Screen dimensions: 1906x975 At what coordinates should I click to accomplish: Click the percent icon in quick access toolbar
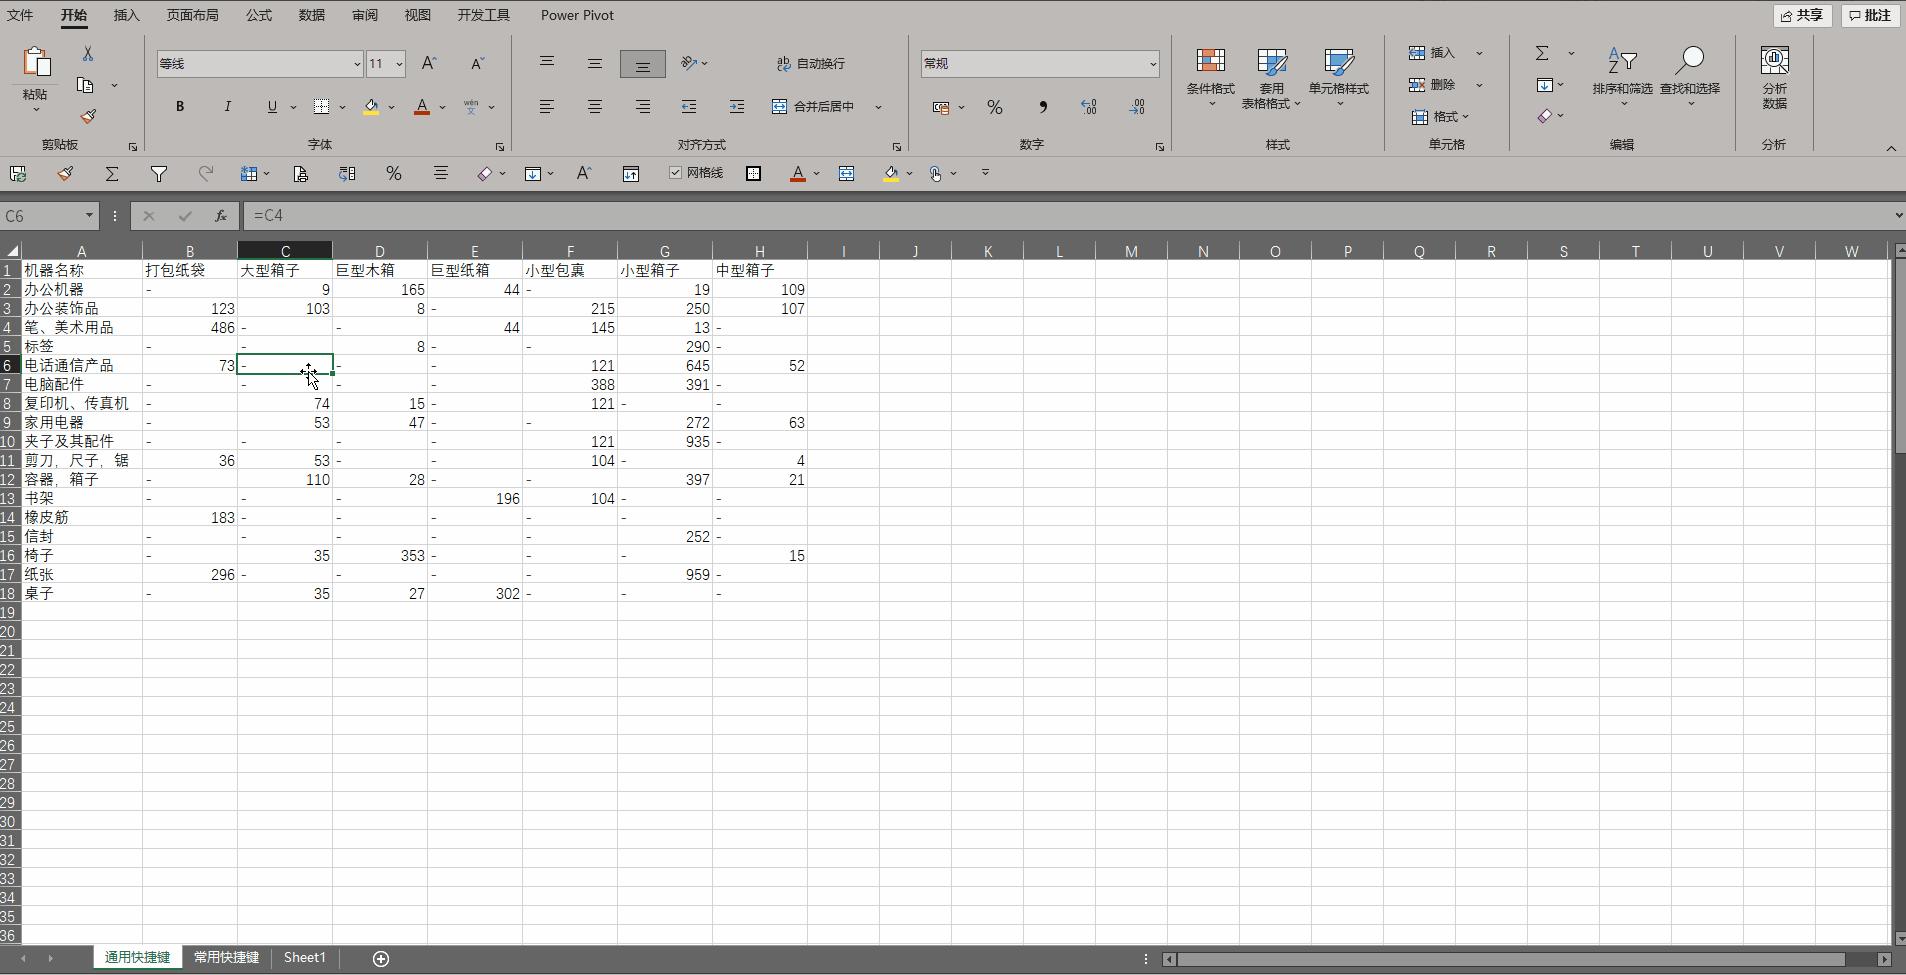click(x=394, y=174)
